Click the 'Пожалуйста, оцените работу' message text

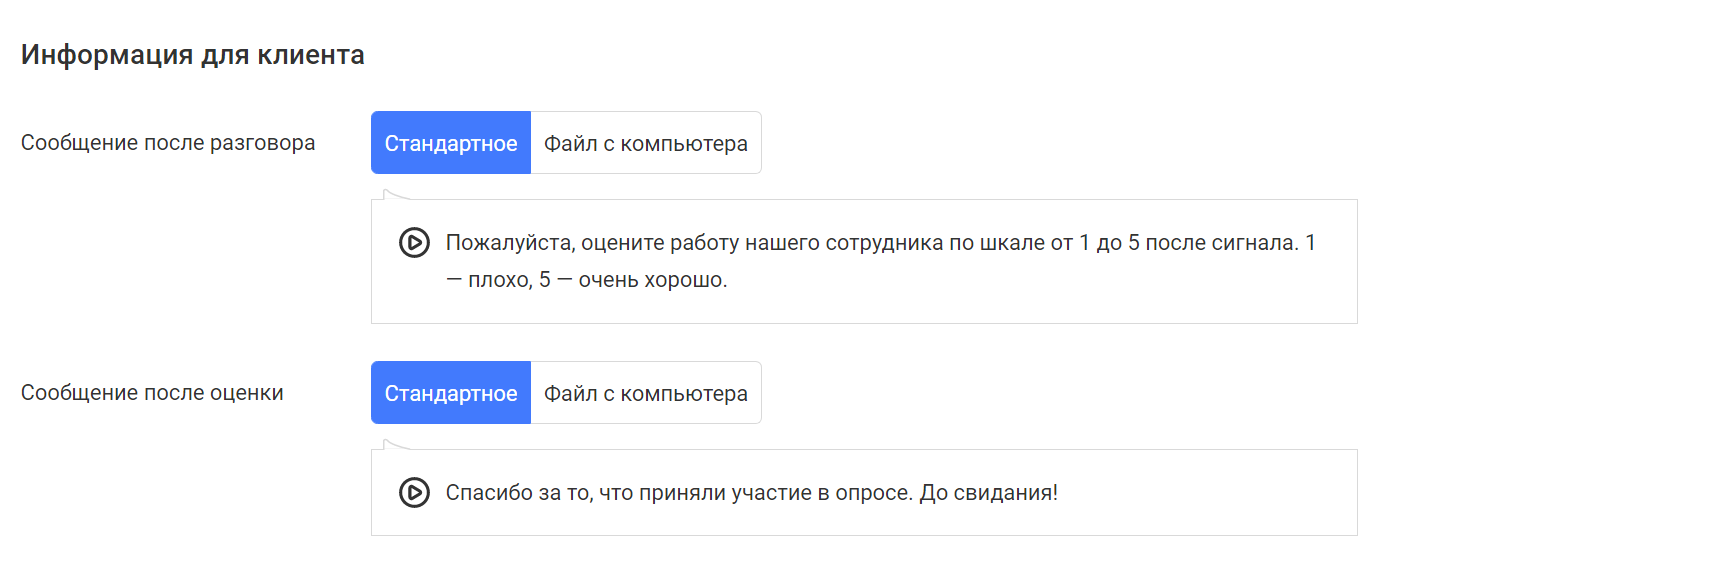[x=880, y=261]
